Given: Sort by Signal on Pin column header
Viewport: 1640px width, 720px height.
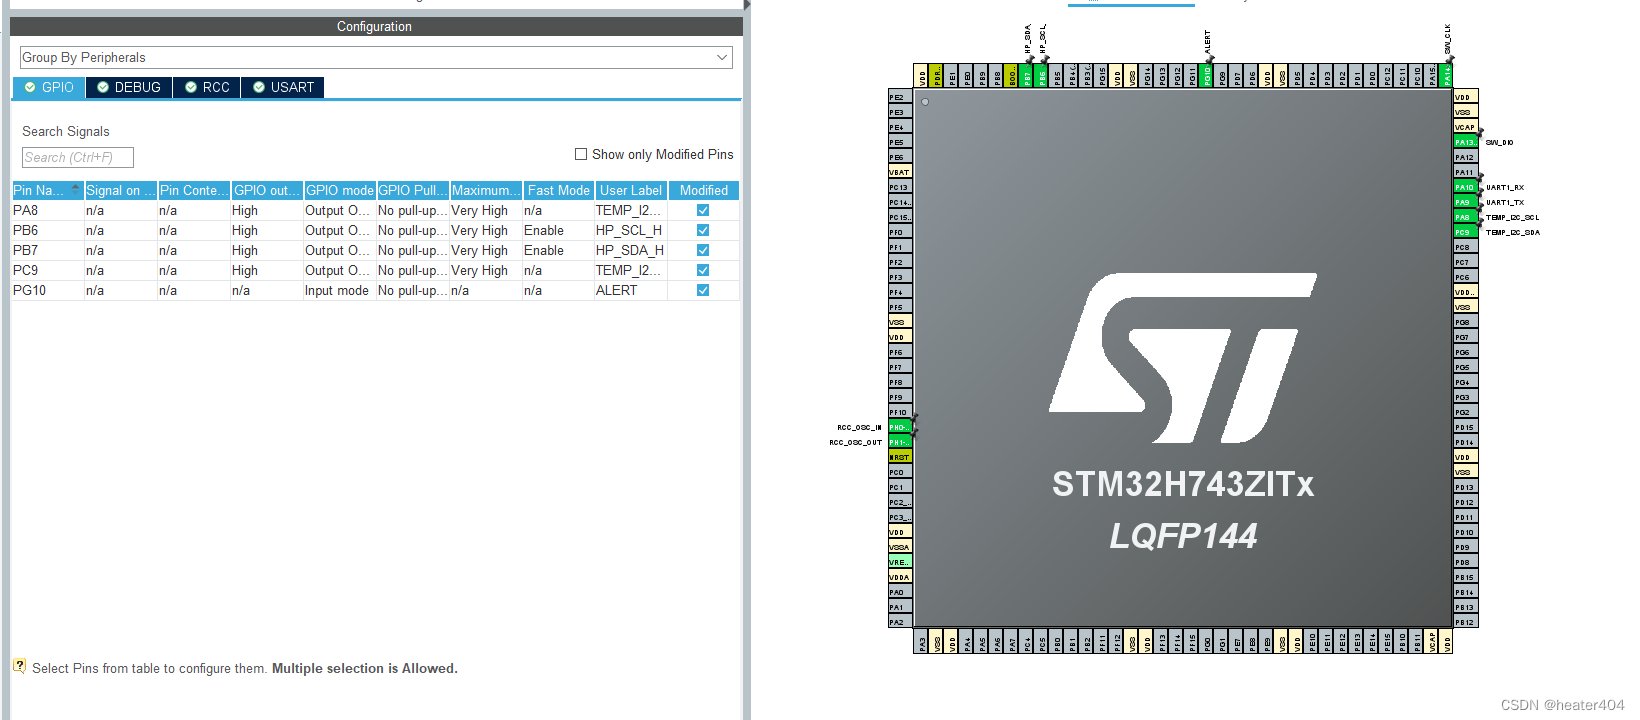Looking at the screenshot, I should (120, 190).
